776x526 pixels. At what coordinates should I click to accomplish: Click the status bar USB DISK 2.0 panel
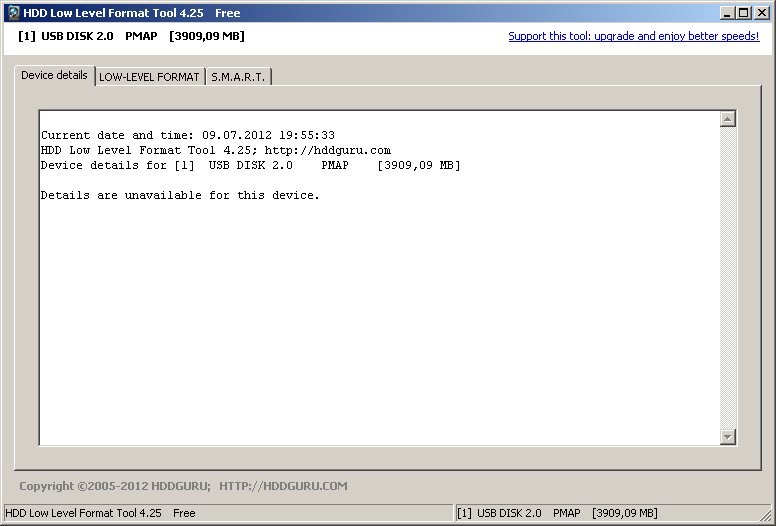pyautogui.click(x=557, y=513)
